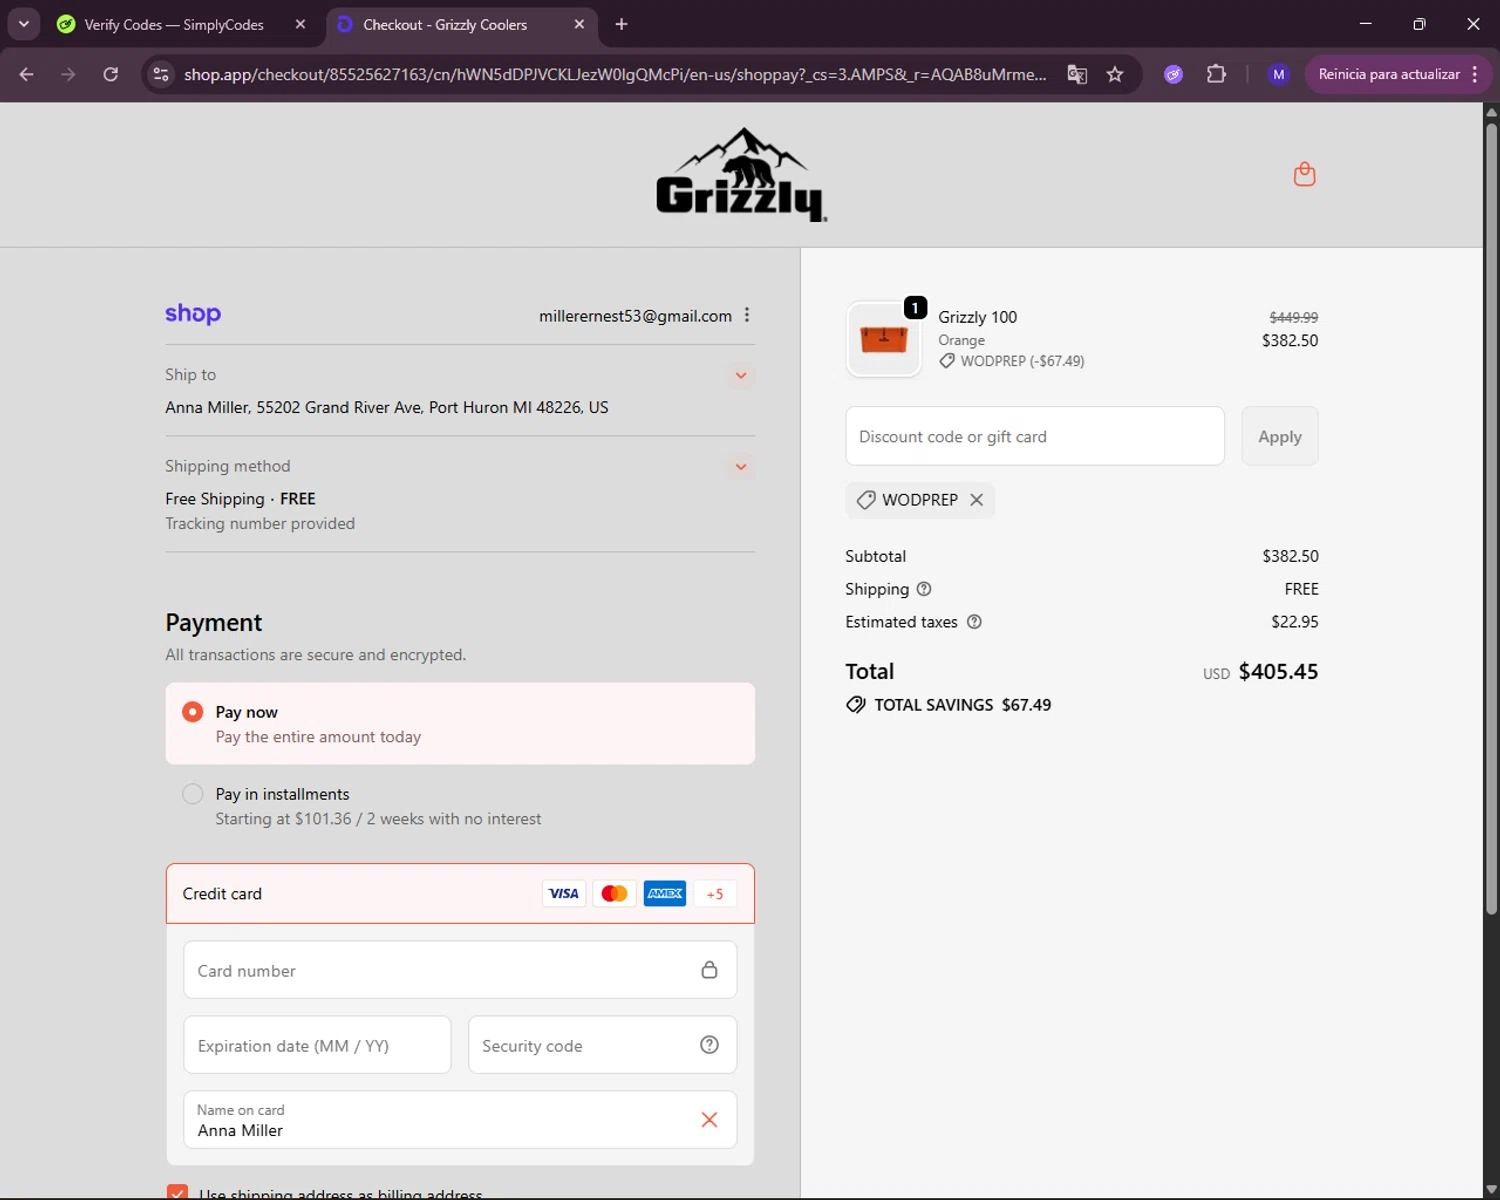Open the shopping bag cart icon

[1304, 174]
